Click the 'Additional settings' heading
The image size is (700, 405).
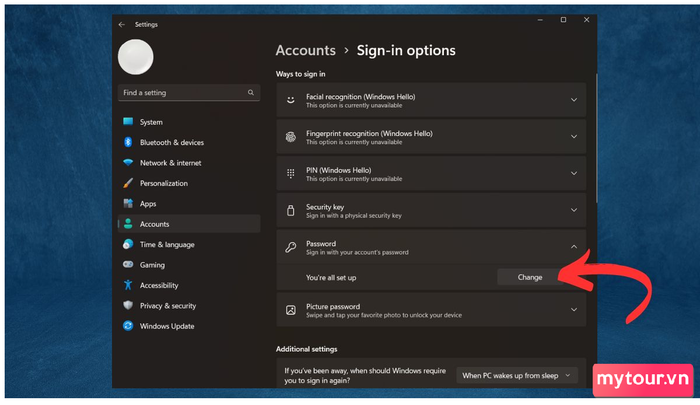tap(306, 349)
